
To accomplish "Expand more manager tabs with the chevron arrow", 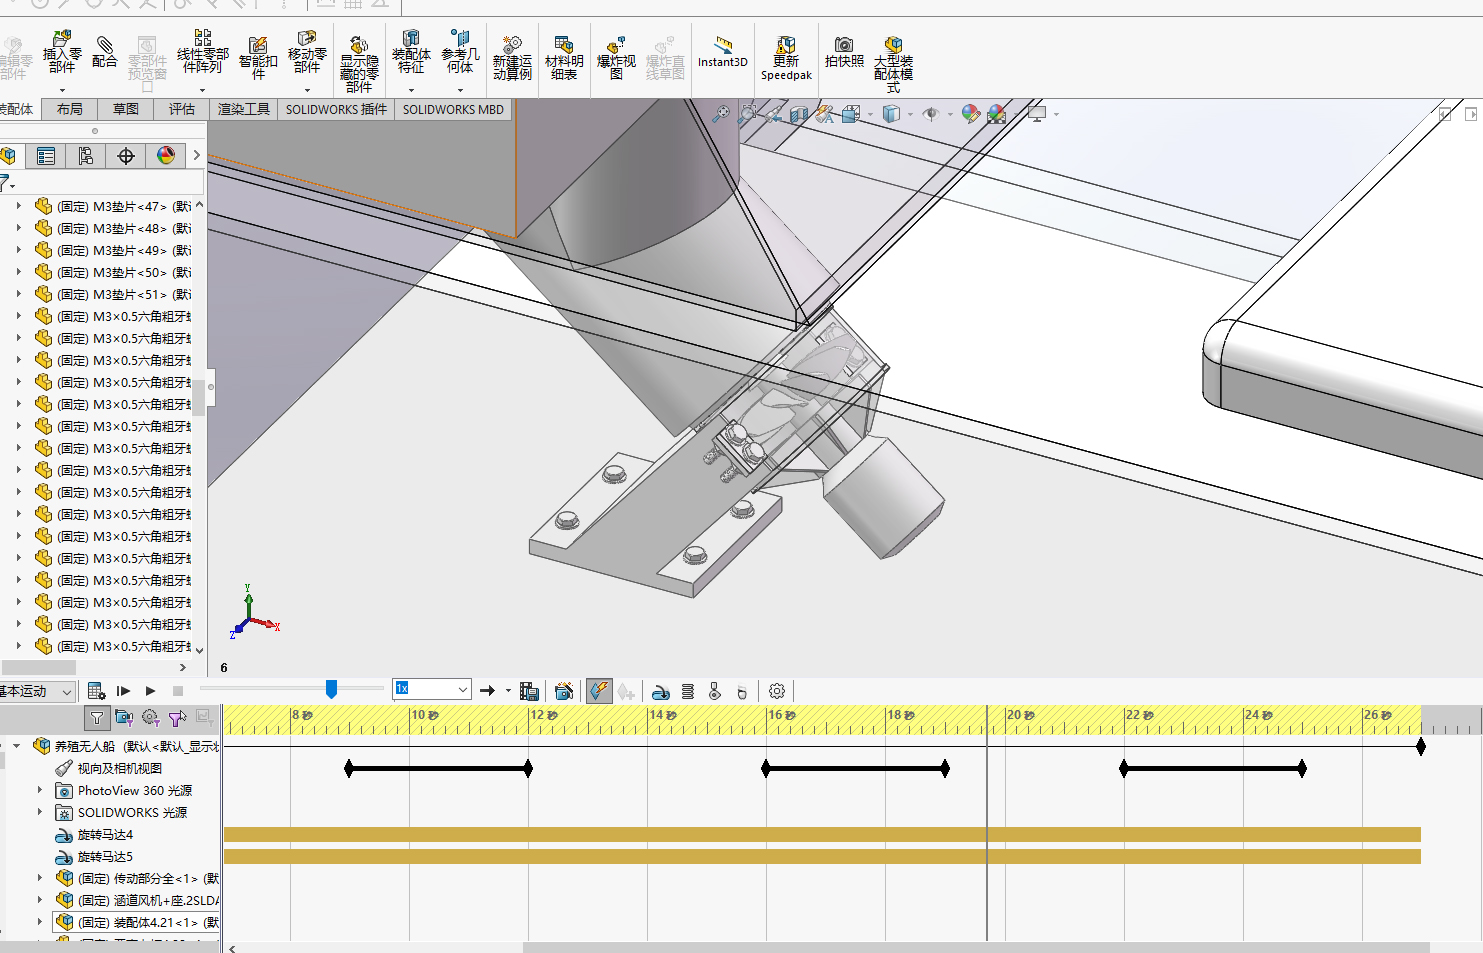I will pyautogui.click(x=196, y=155).
